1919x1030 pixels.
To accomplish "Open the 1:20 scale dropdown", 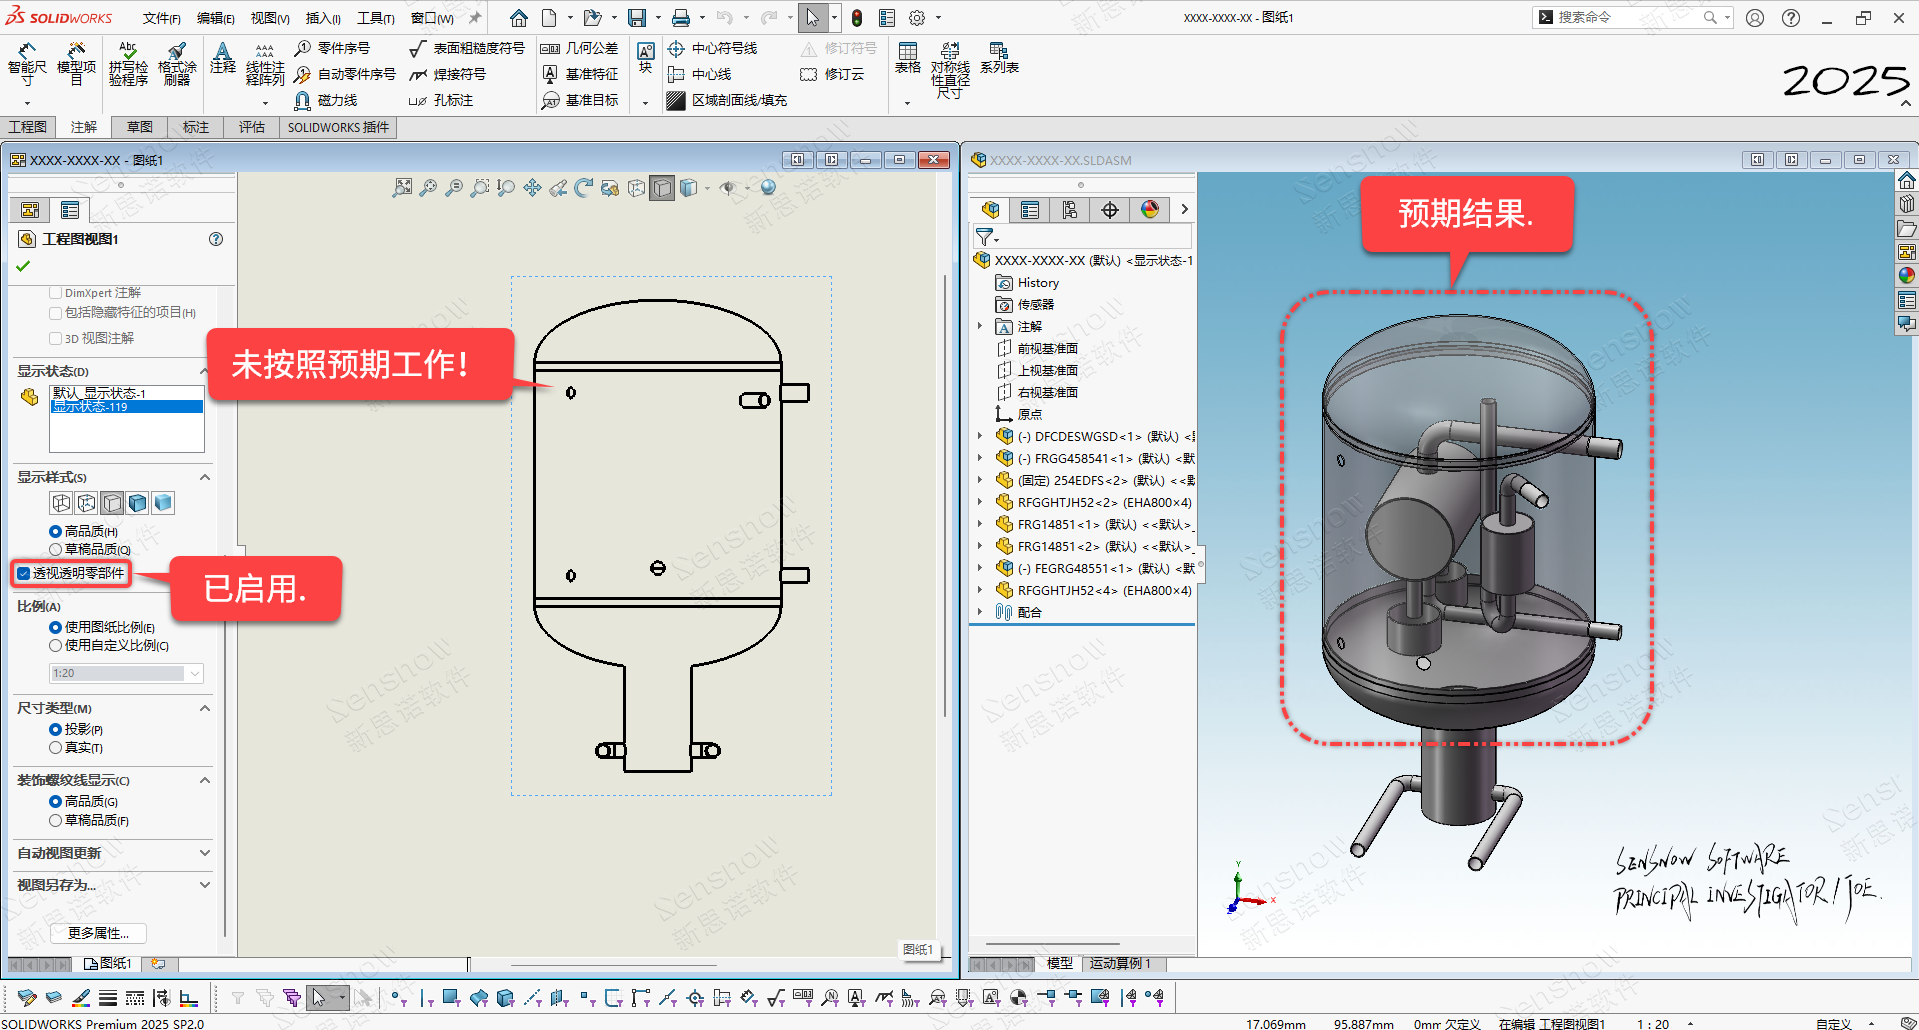I will pyautogui.click(x=194, y=673).
